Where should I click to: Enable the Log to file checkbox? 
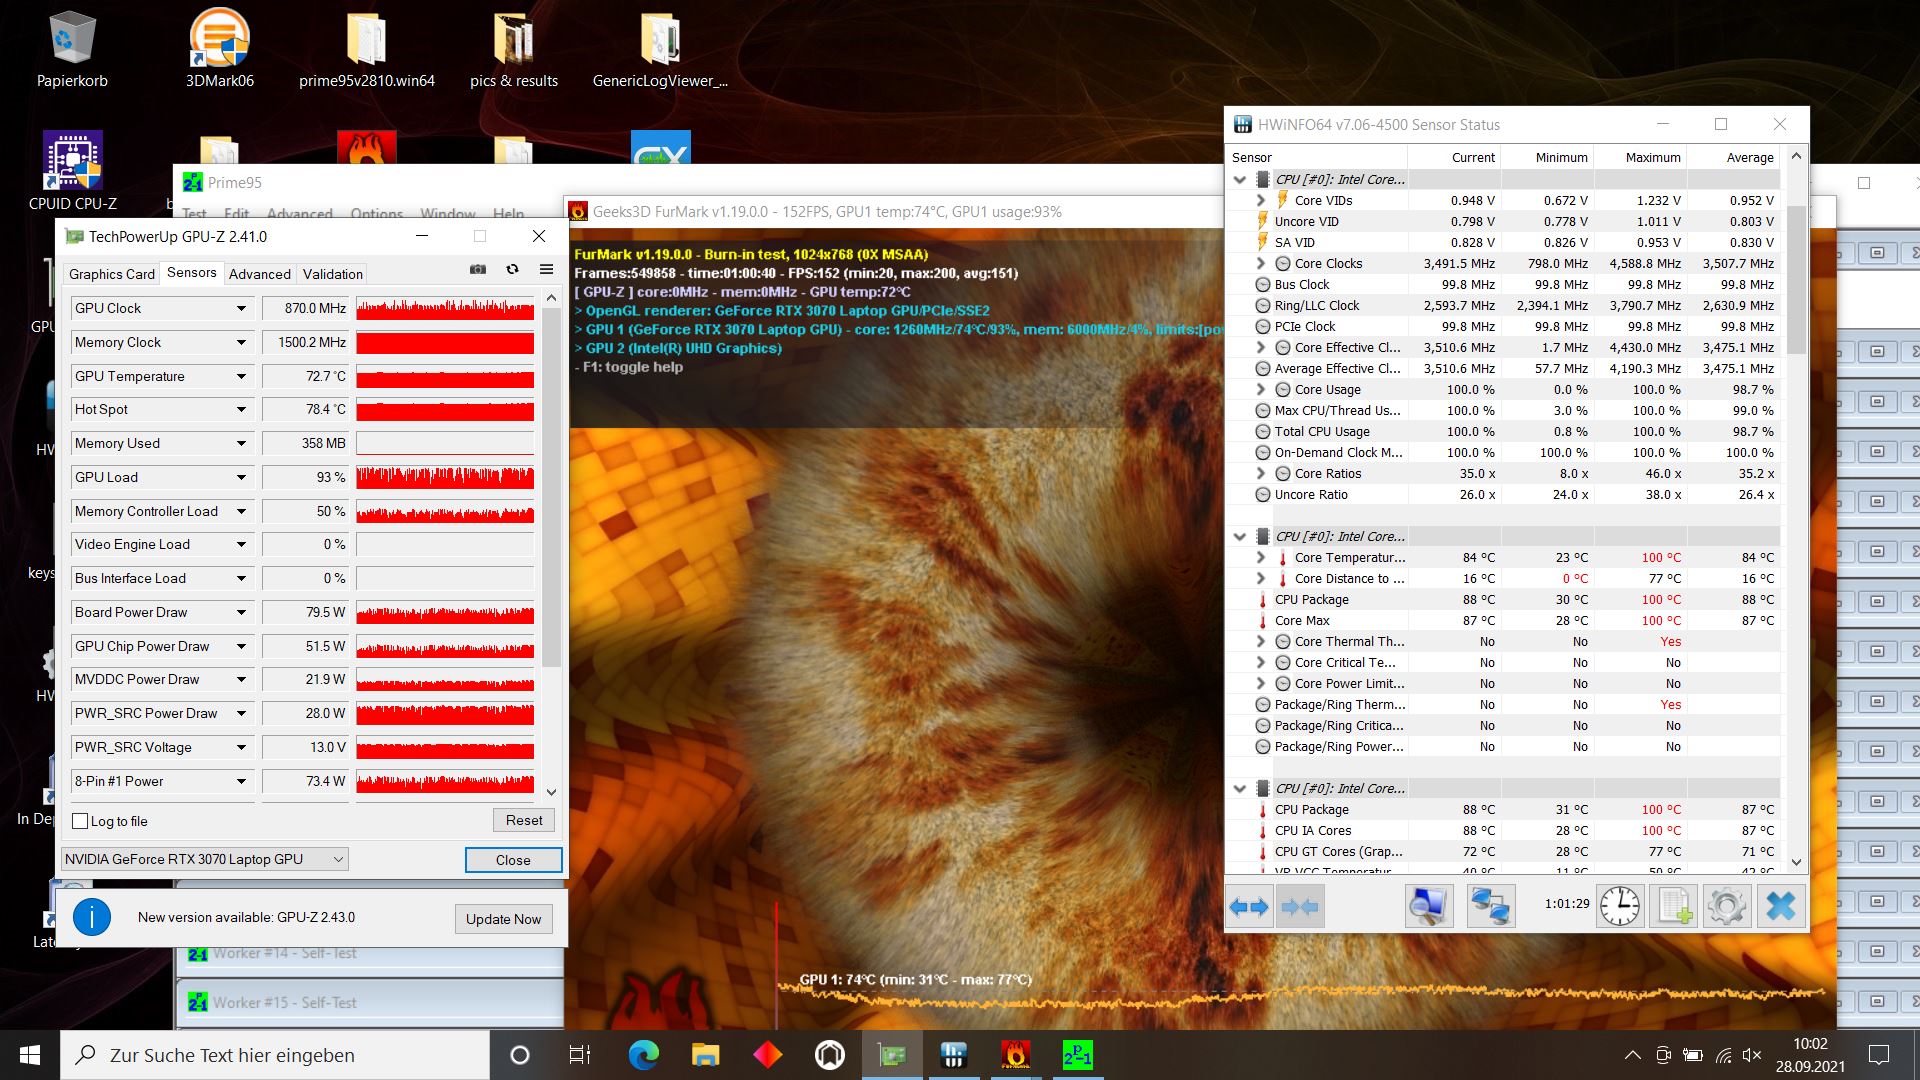click(x=81, y=821)
